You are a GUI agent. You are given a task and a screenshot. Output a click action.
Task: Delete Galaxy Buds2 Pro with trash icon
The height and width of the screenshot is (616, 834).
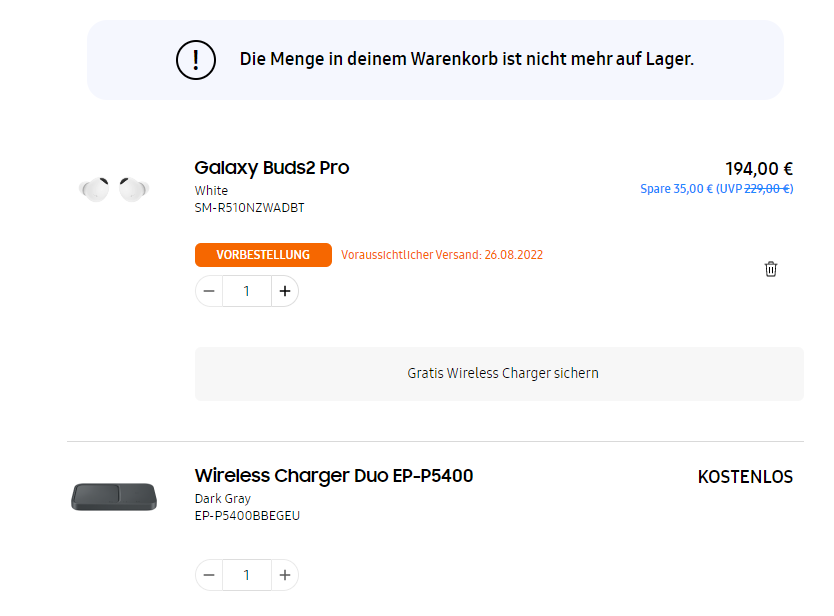pyautogui.click(x=771, y=269)
